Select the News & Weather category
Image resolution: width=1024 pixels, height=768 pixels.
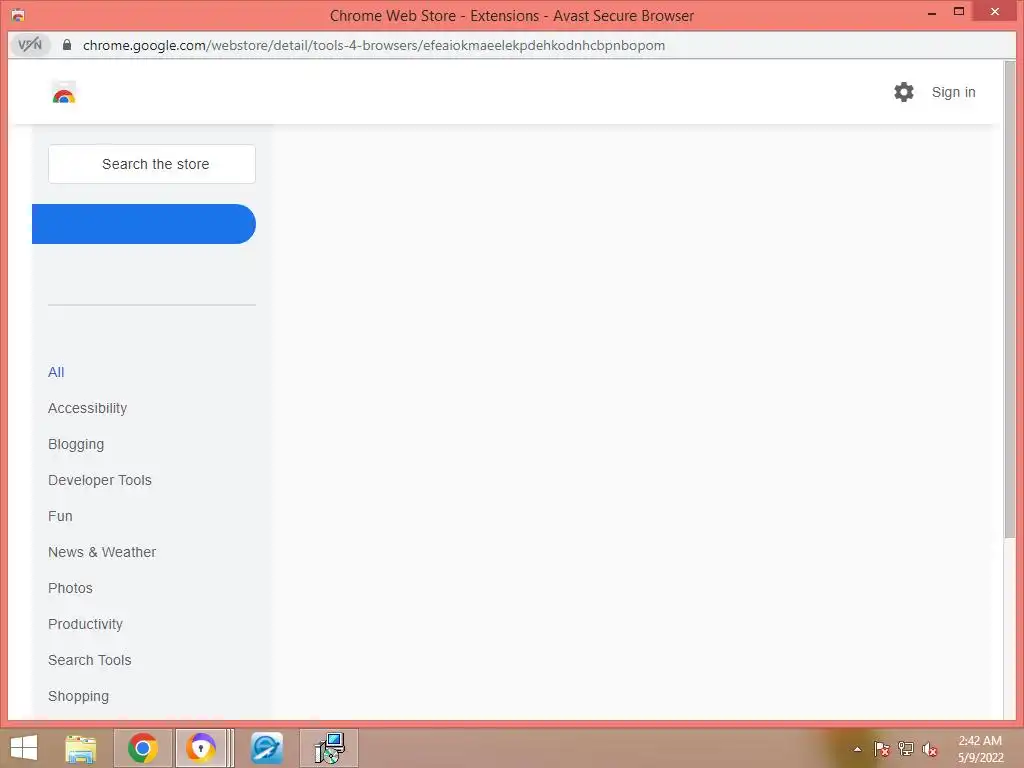[102, 552]
